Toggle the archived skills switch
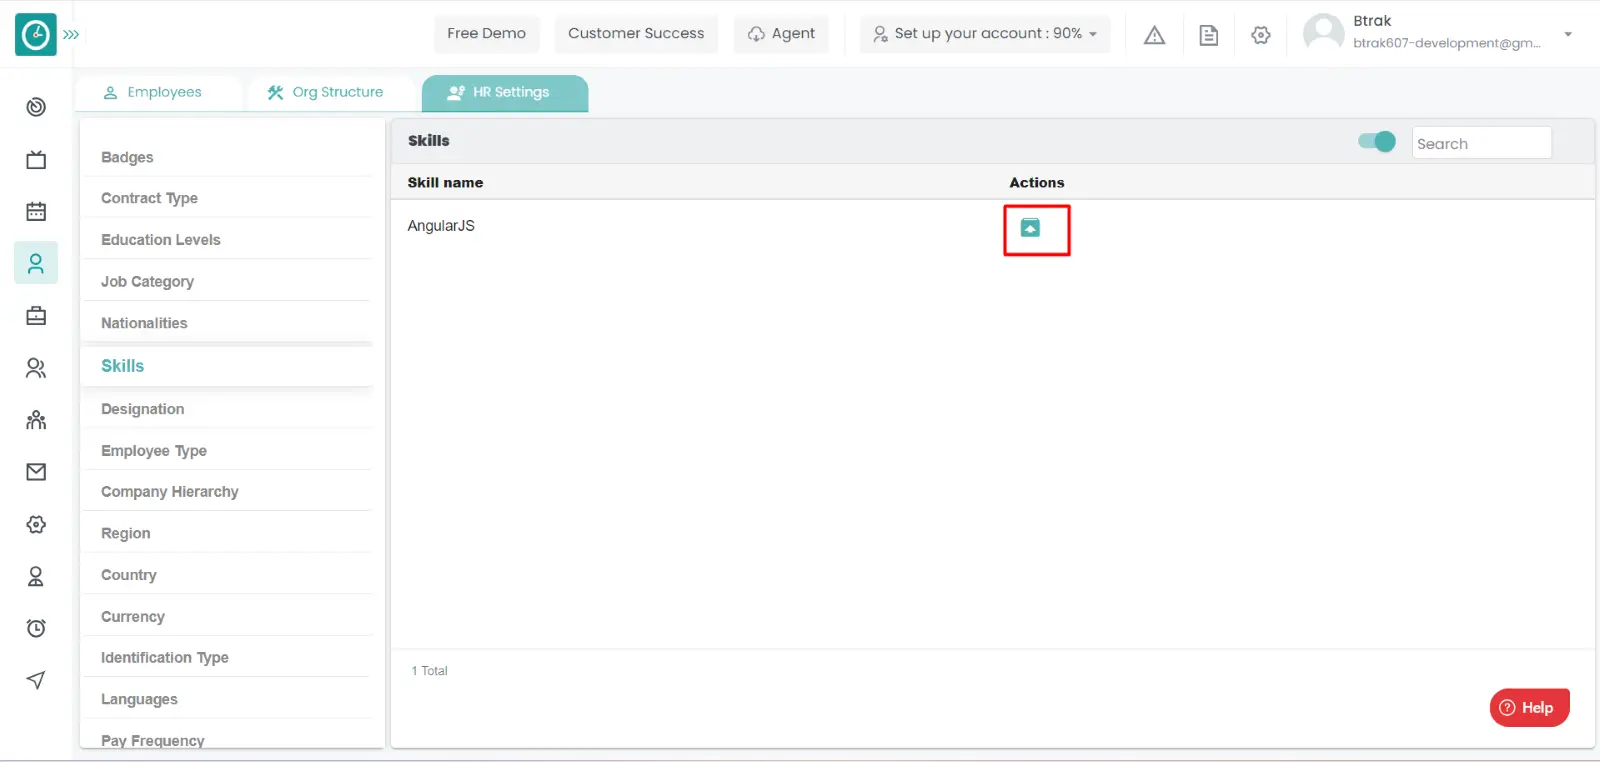This screenshot has height=762, width=1600. [1376, 142]
